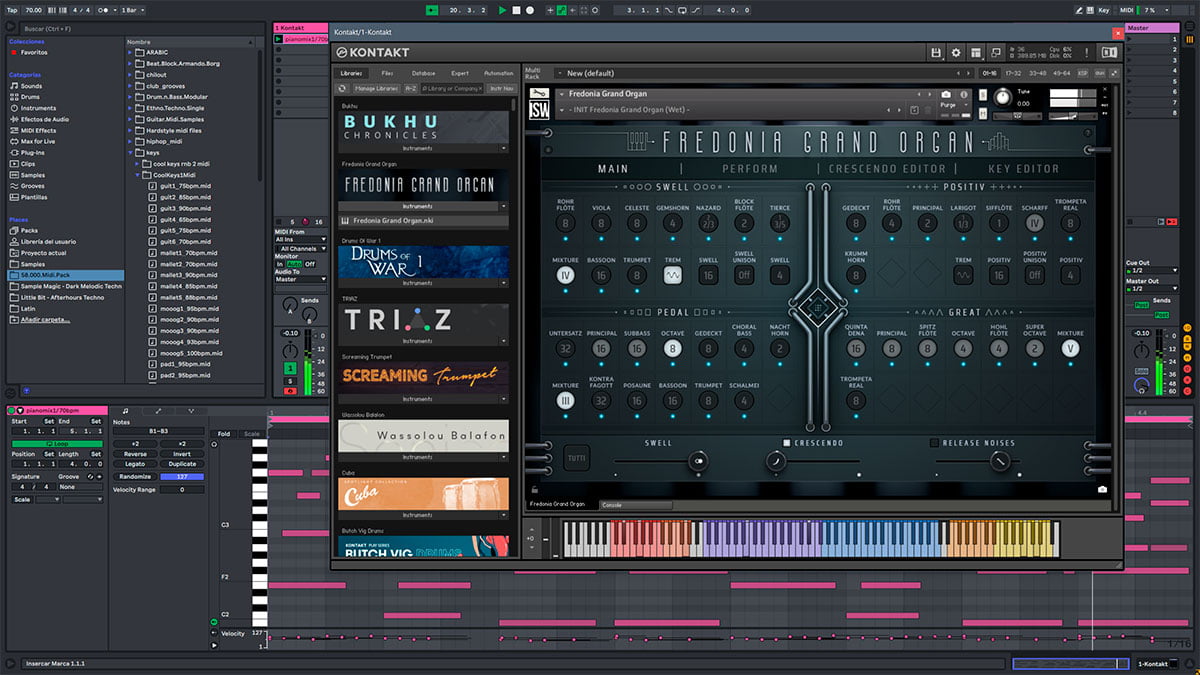Click the Duplicate notes button
The height and width of the screenshot is (675, 1200).
182,464
